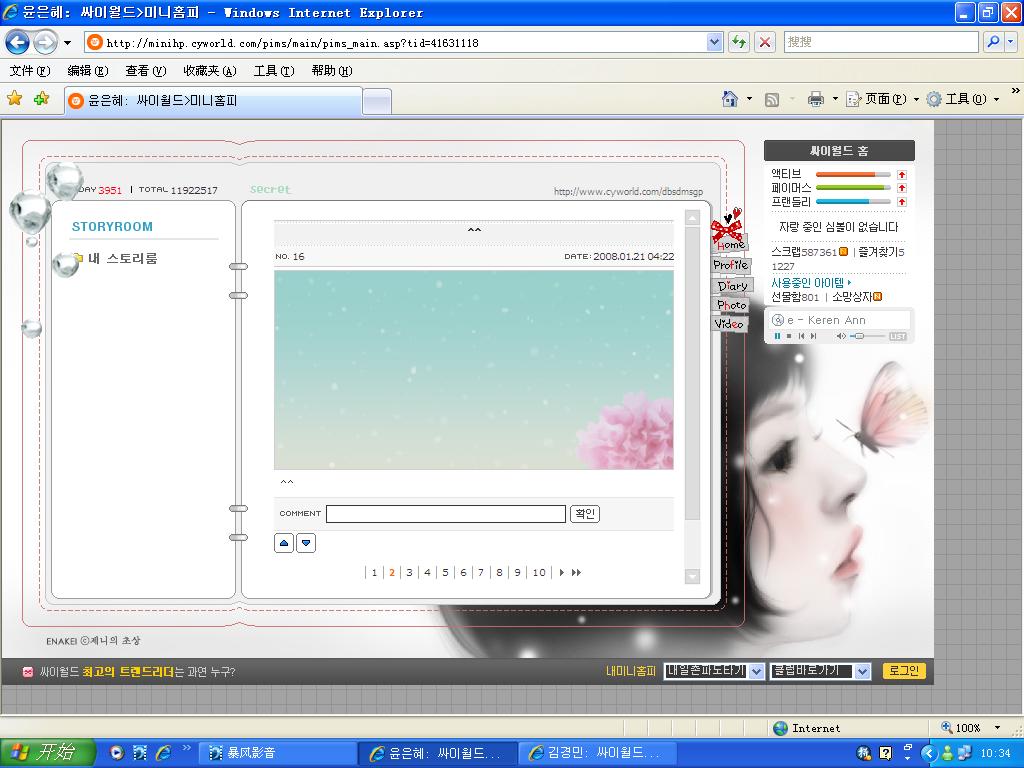Open the 查看(V) menu
The image size is (1024, 768).
pyautogui.click(x=146, y=71)
